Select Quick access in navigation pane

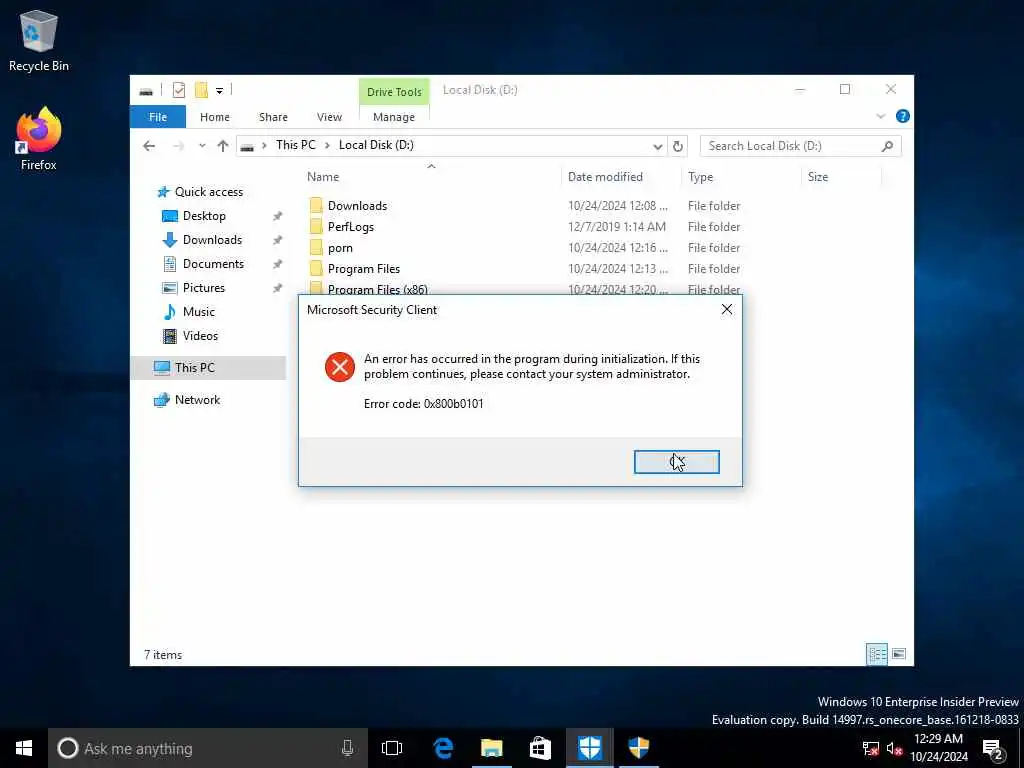(208, 191)
